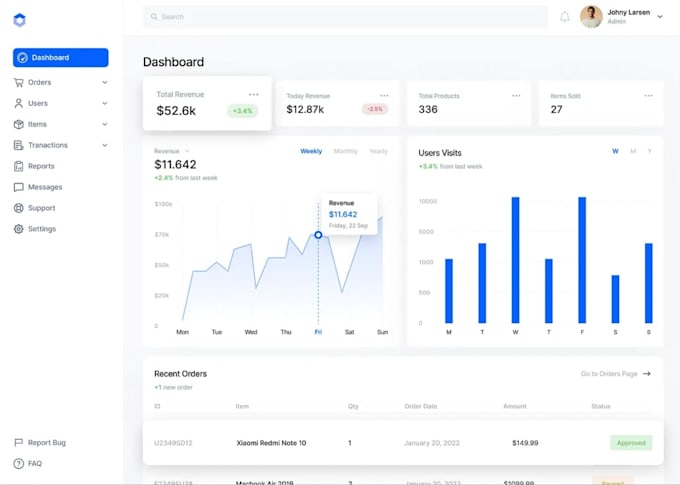The image size is (680, 485).
Task: Click the app logo in sidebar
Action: pos(20,20)
